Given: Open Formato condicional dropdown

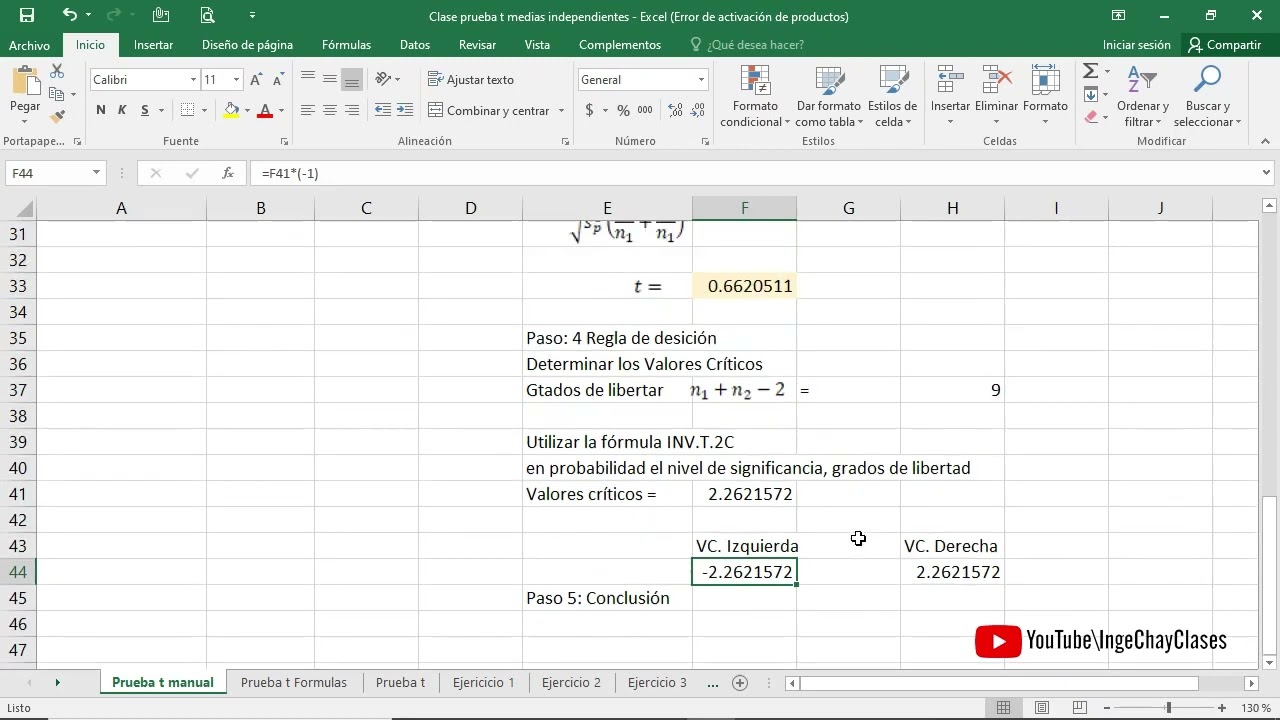Looking at the screenshot, I should coord(755,97).
